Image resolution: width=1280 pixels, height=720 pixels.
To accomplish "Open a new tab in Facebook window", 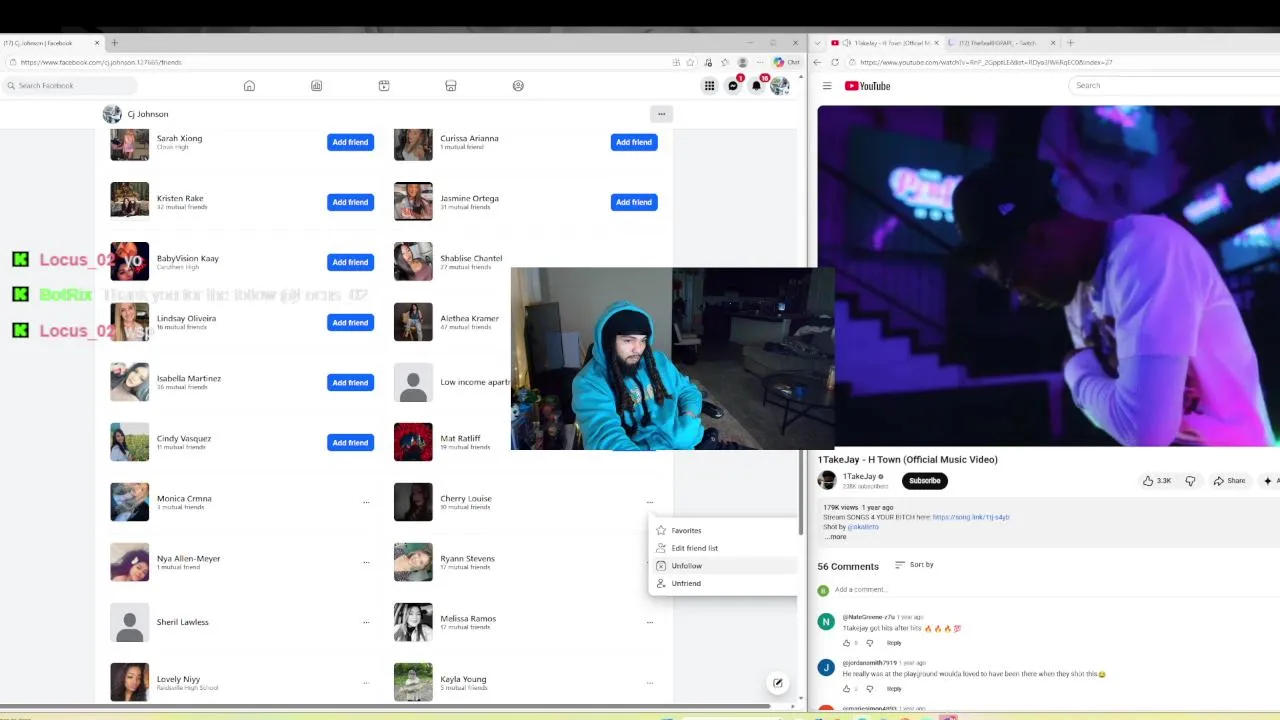I will tap(114, 43).
